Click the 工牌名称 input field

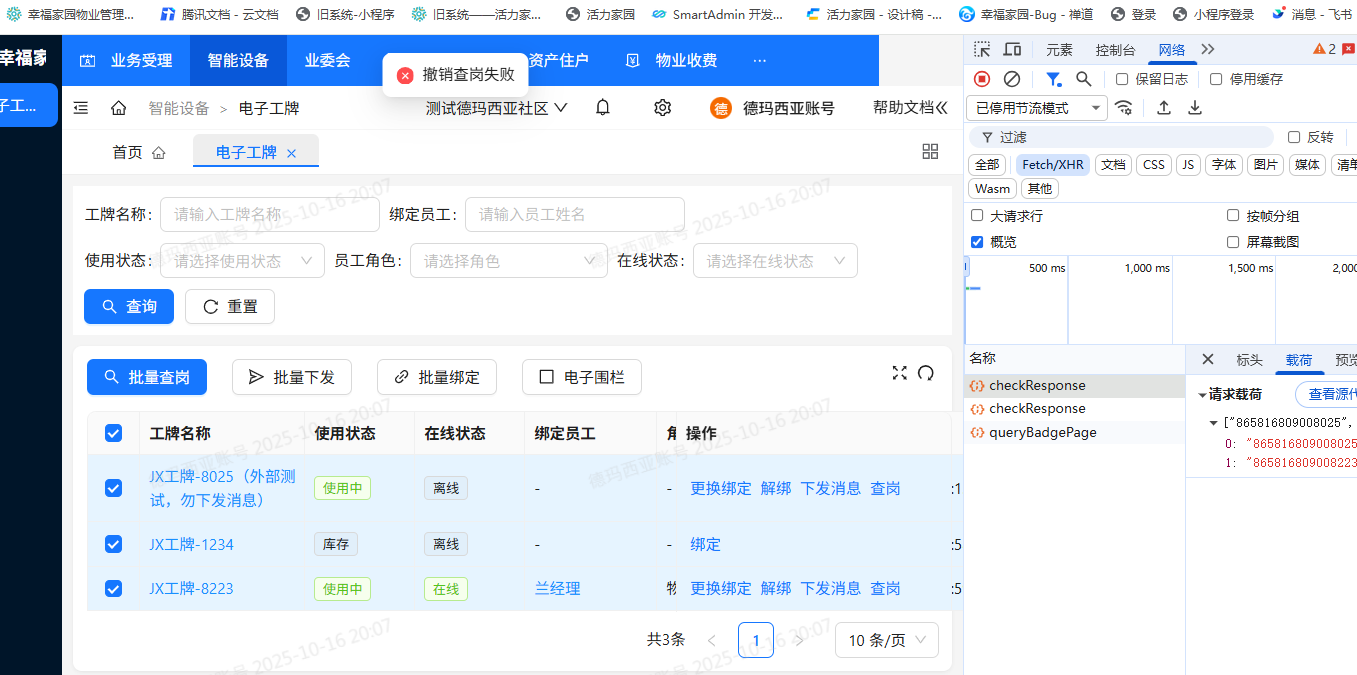tap(270, 214)
